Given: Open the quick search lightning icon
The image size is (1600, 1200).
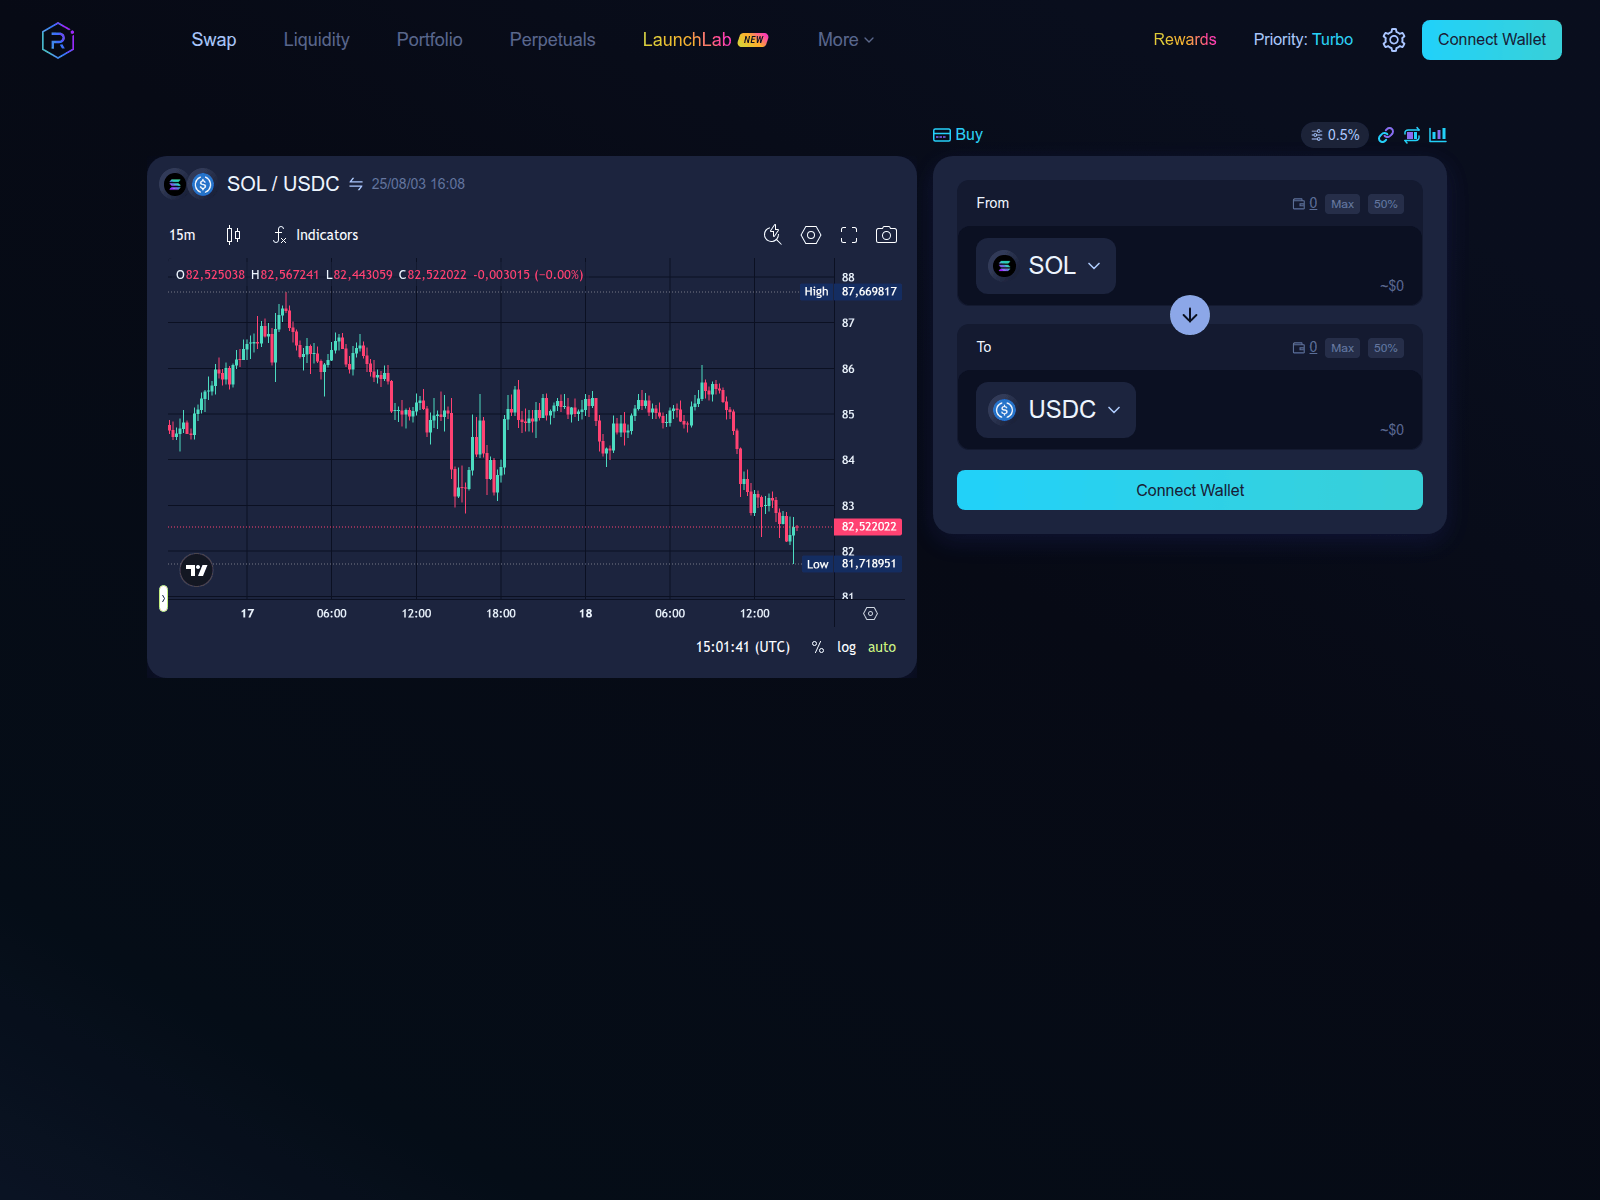Looking at the screenshot, I should (x=771, y=235).
